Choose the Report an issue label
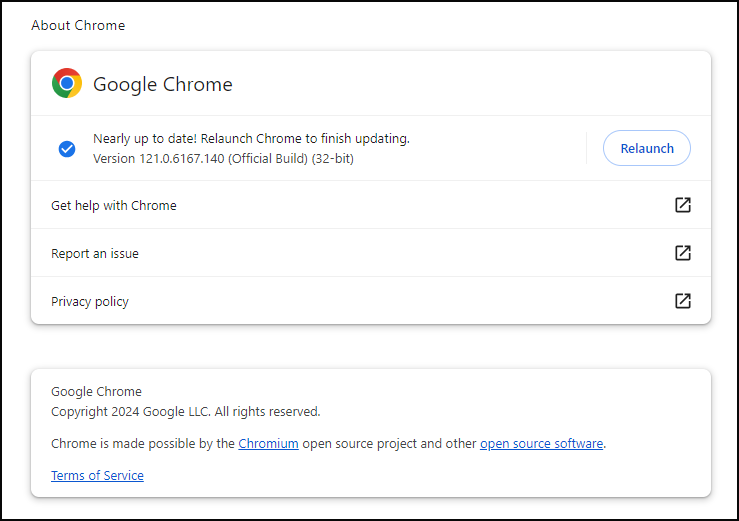739x521 pixels. click(x=95, y=254)
